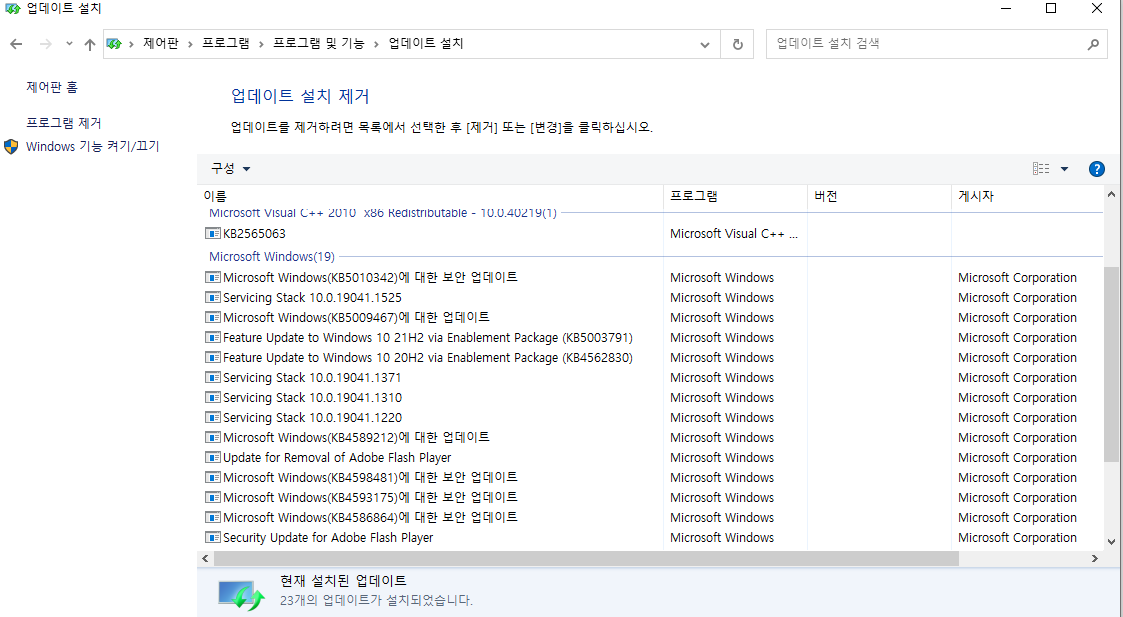Select the KB4593175 security update icon
This screenshot has width=1123, height=617.
click(x=213, y=498)
